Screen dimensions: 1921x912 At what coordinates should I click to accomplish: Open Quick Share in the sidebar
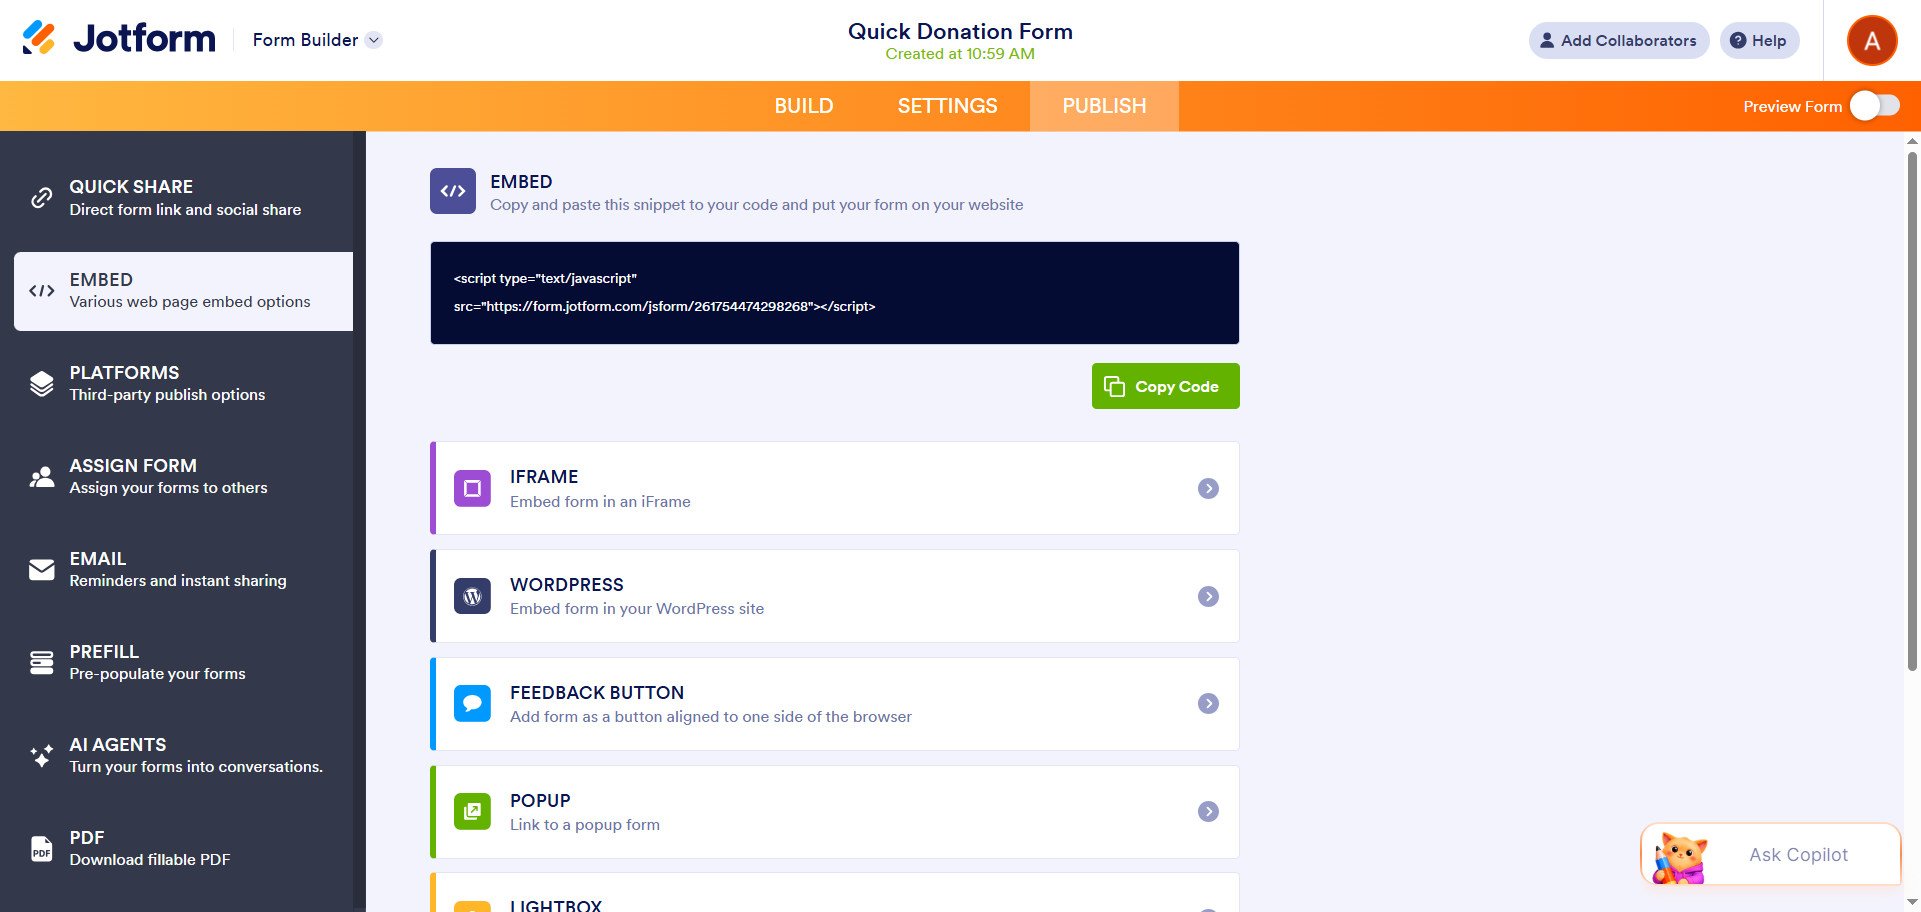pyautogui.click(x=183, y=198)
